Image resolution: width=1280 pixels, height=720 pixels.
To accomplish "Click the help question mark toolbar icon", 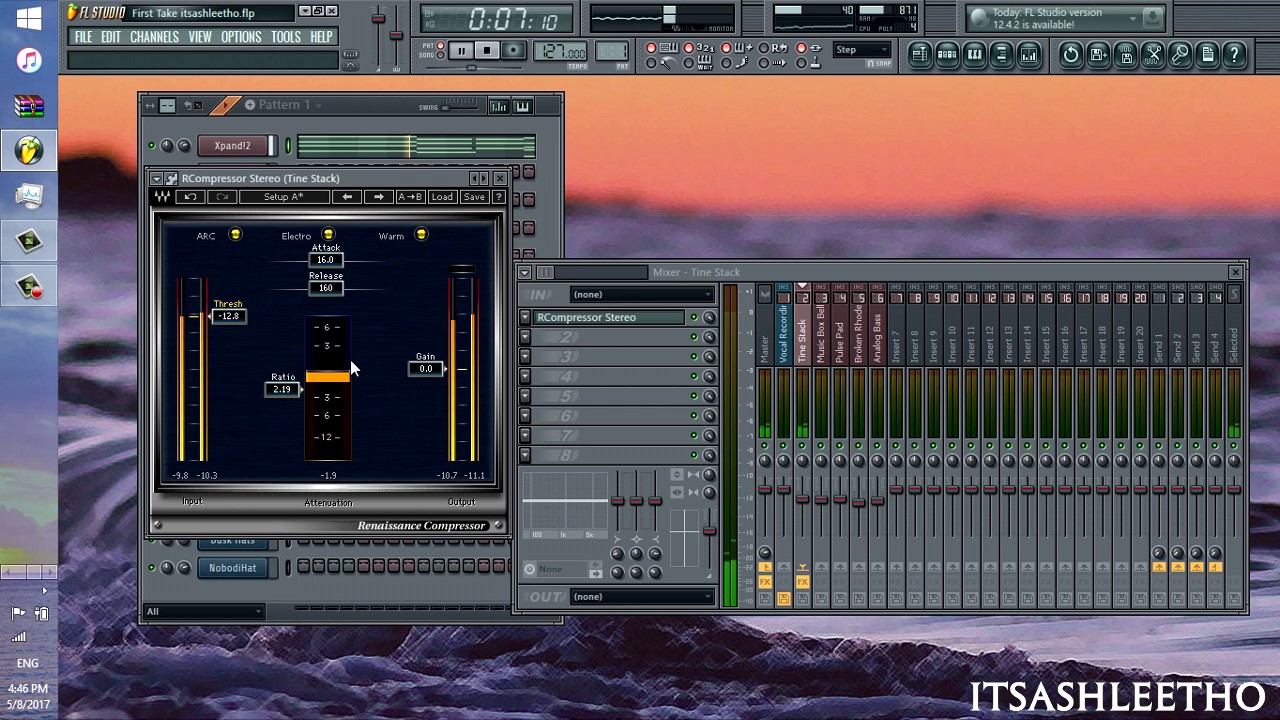I will (x=1234, y=55).
